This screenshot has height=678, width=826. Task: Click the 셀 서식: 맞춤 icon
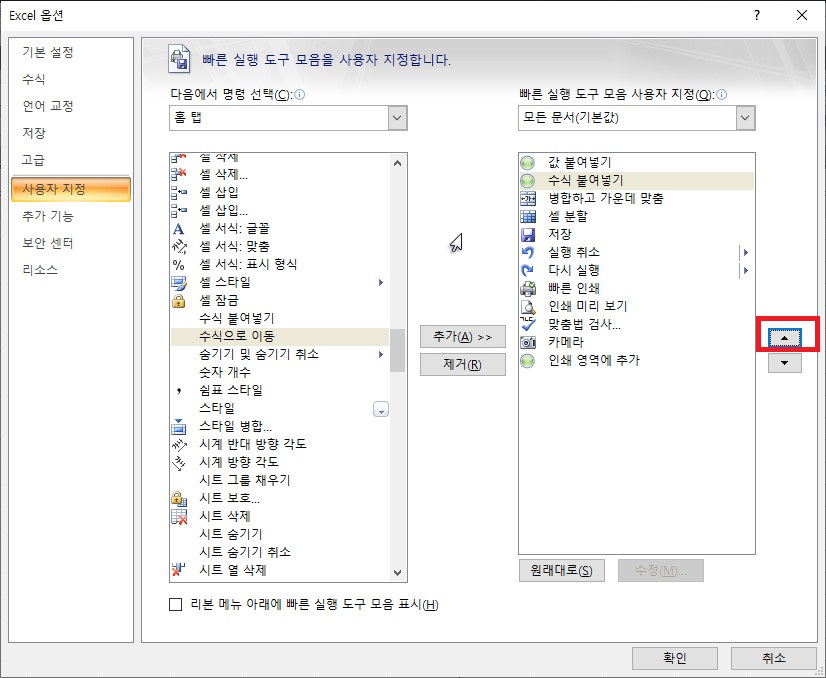point(179,246)
